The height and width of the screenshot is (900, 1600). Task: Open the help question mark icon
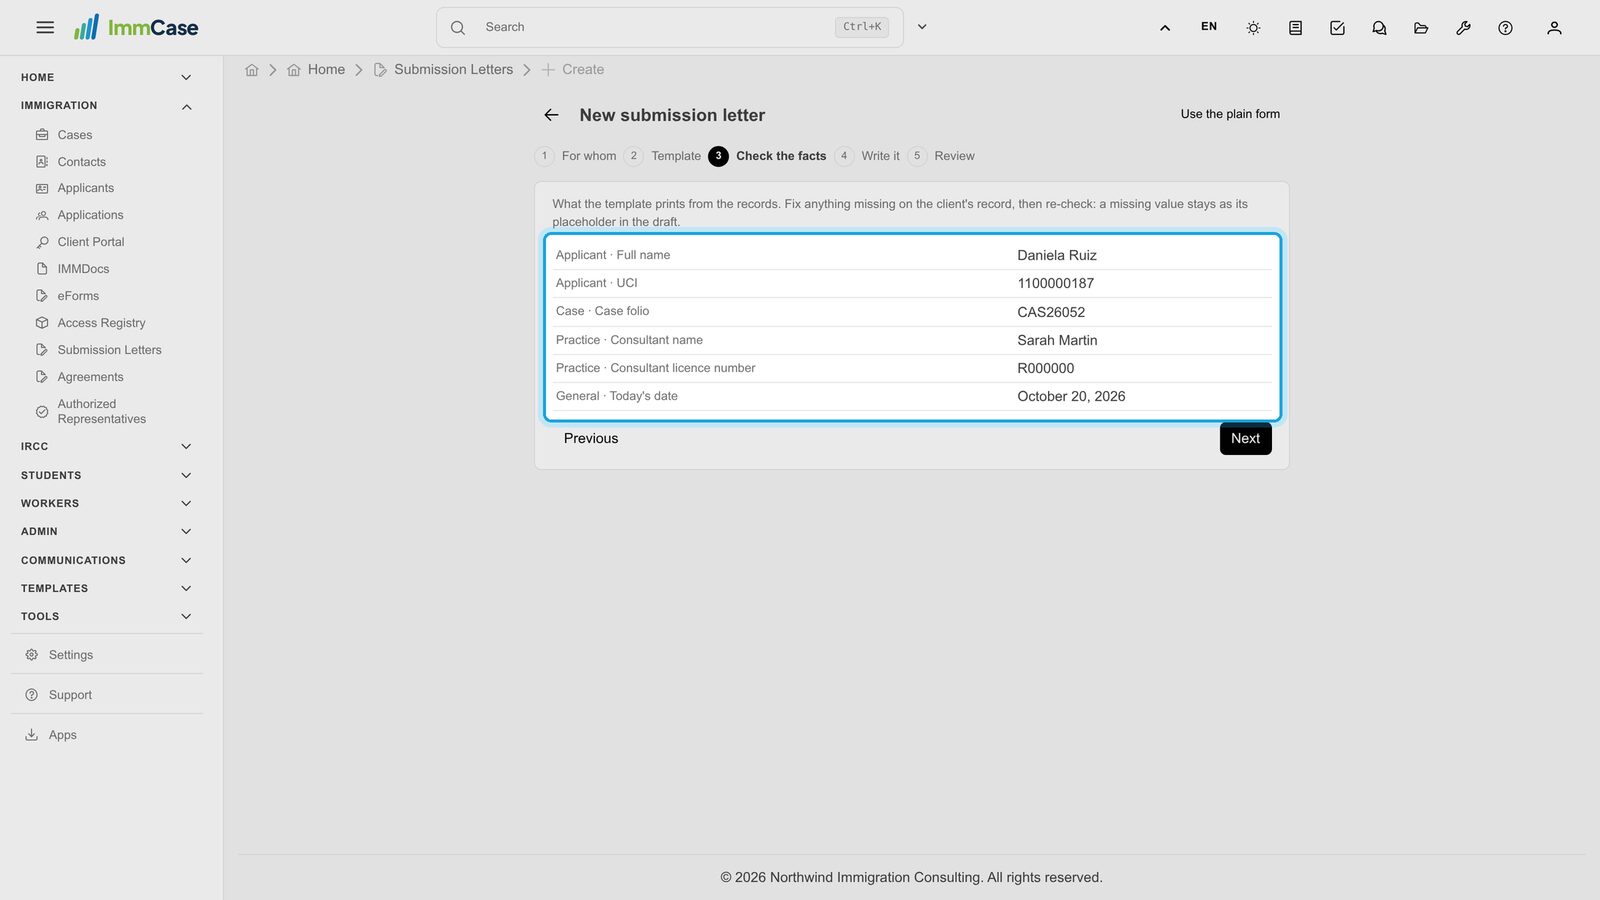(1505, 28)
